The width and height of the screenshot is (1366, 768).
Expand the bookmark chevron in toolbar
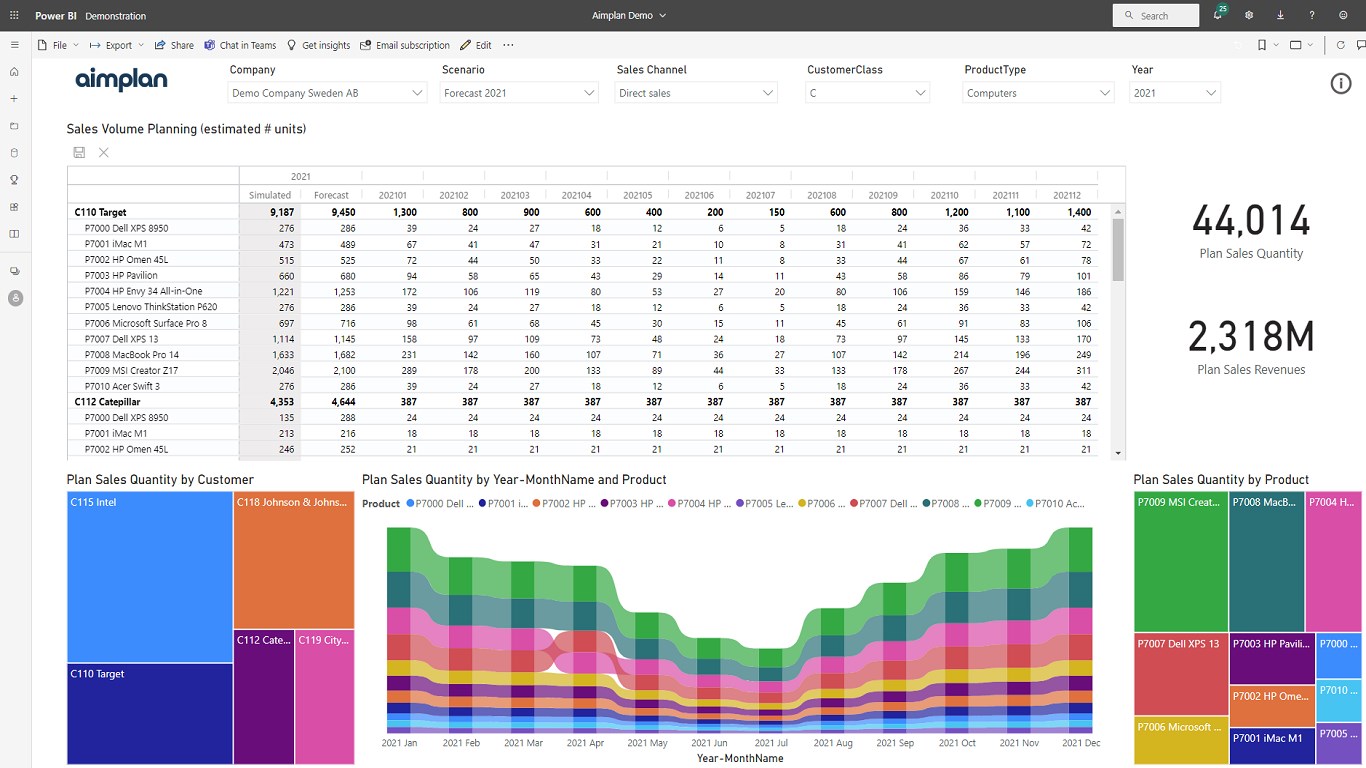1276,45
